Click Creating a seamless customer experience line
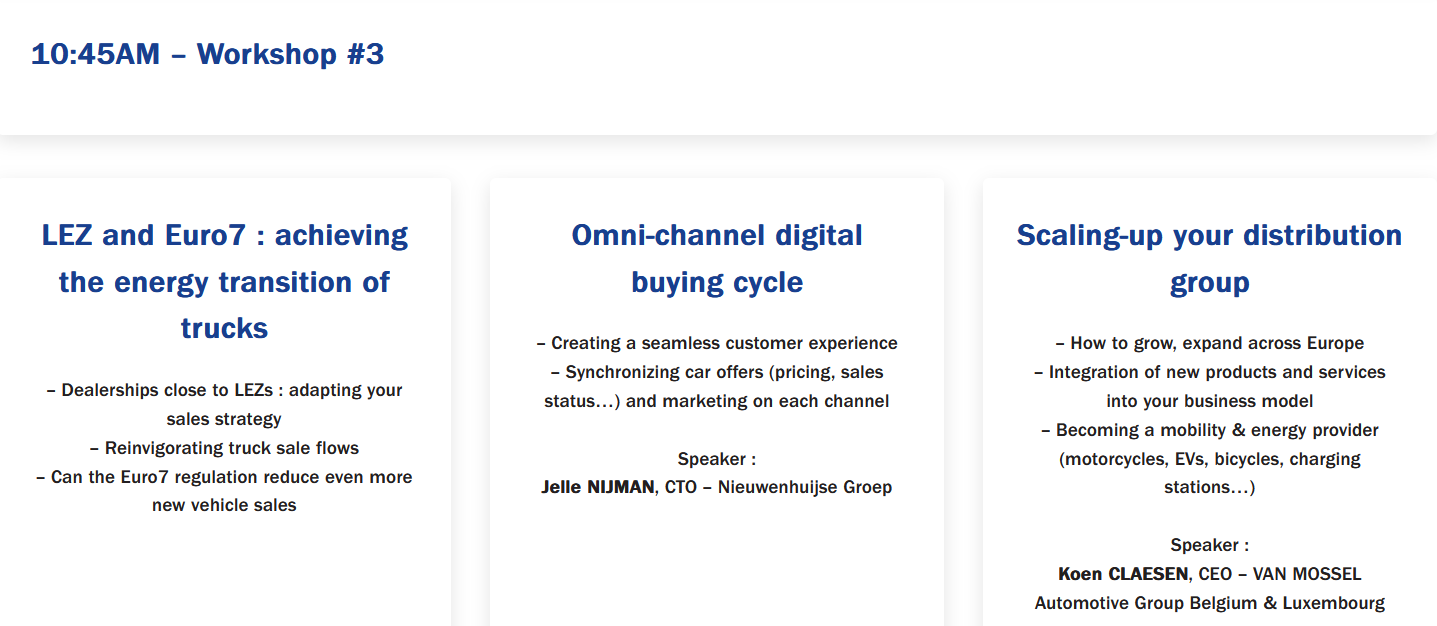The width and height of the screenshot is (1437, 626). 716,343
